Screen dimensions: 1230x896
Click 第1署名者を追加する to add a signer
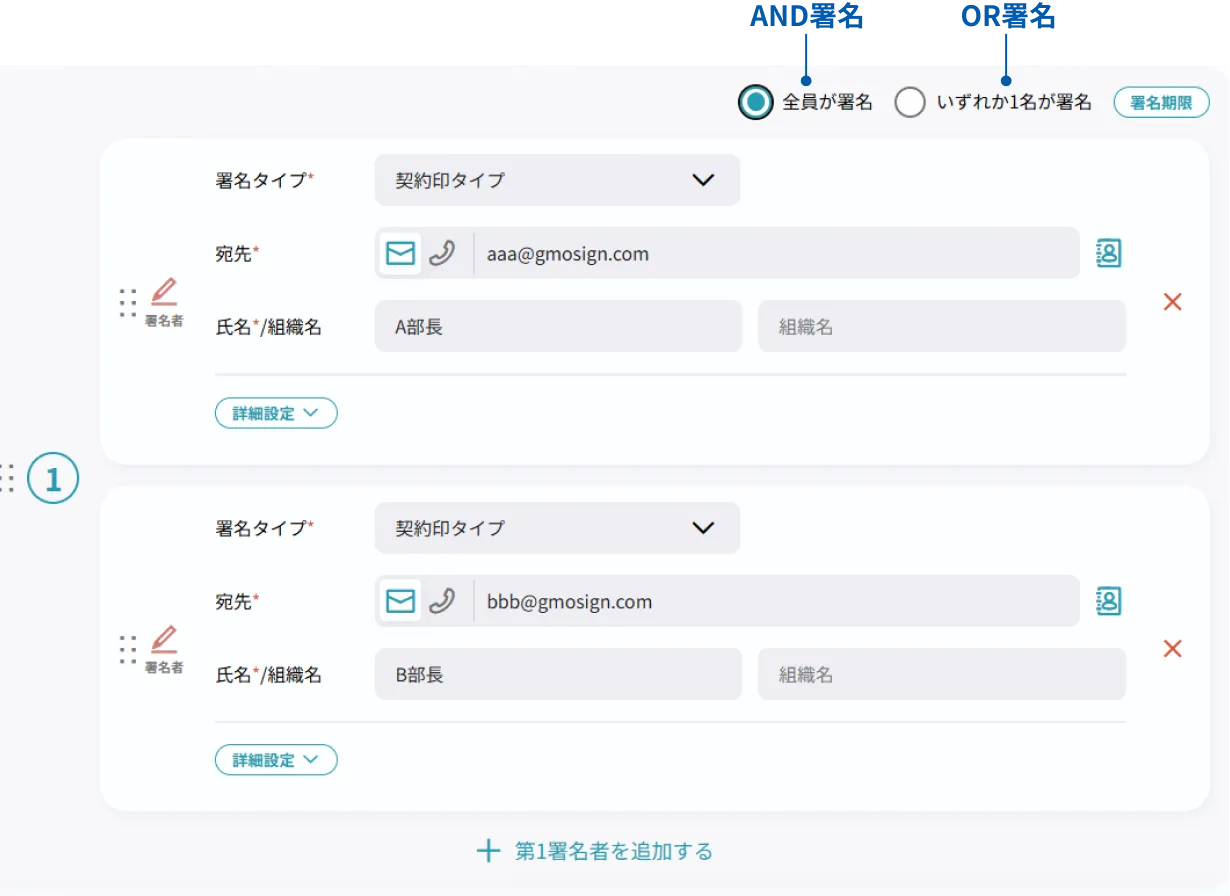pos(594,851)
